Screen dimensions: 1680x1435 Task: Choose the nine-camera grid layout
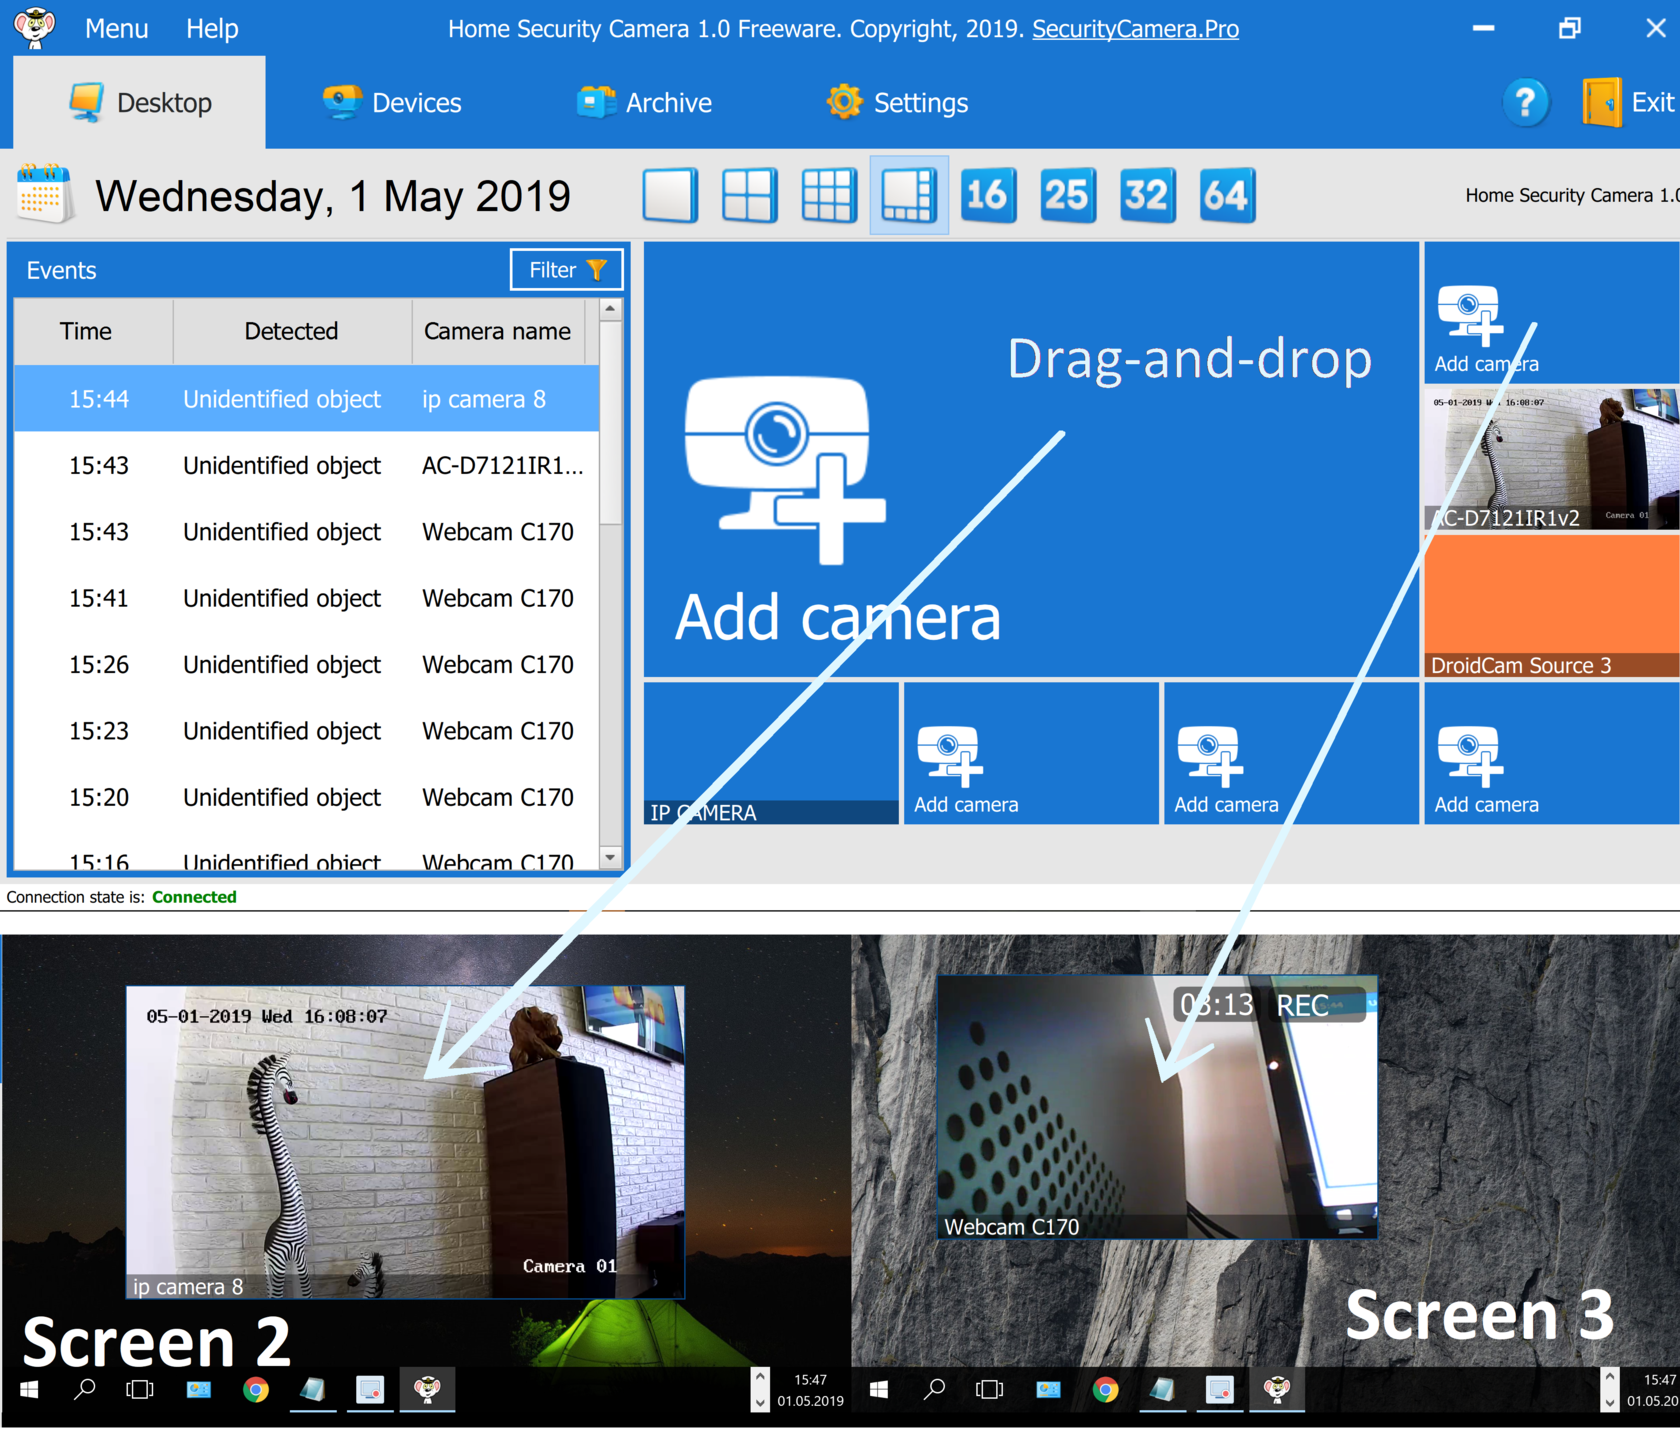pos(829,195)
